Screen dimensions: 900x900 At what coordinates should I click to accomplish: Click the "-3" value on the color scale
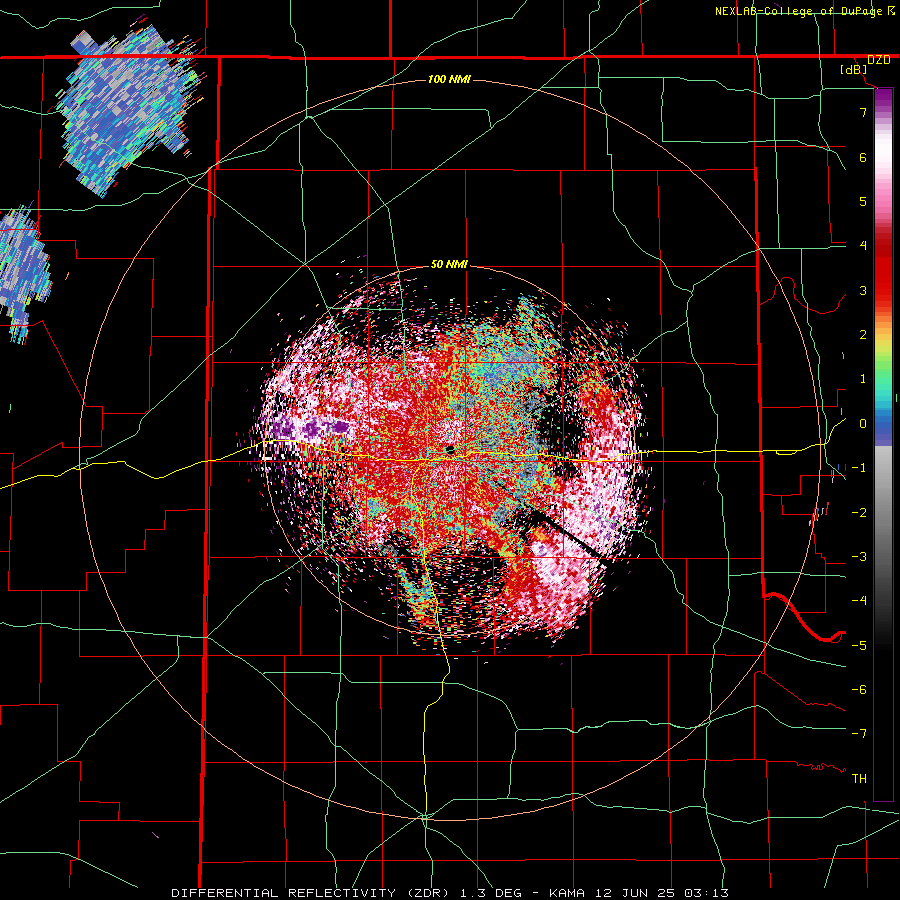tap(859, 557)
